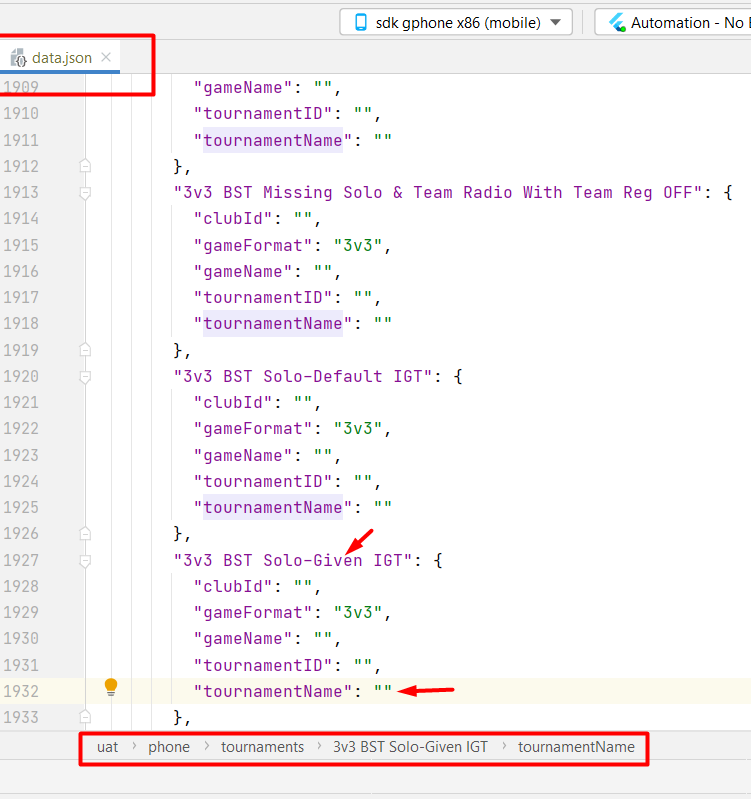Click "tournamentID" key on line 1924
The height and width of the screenshot is (799, 751).
click(263, 481)
